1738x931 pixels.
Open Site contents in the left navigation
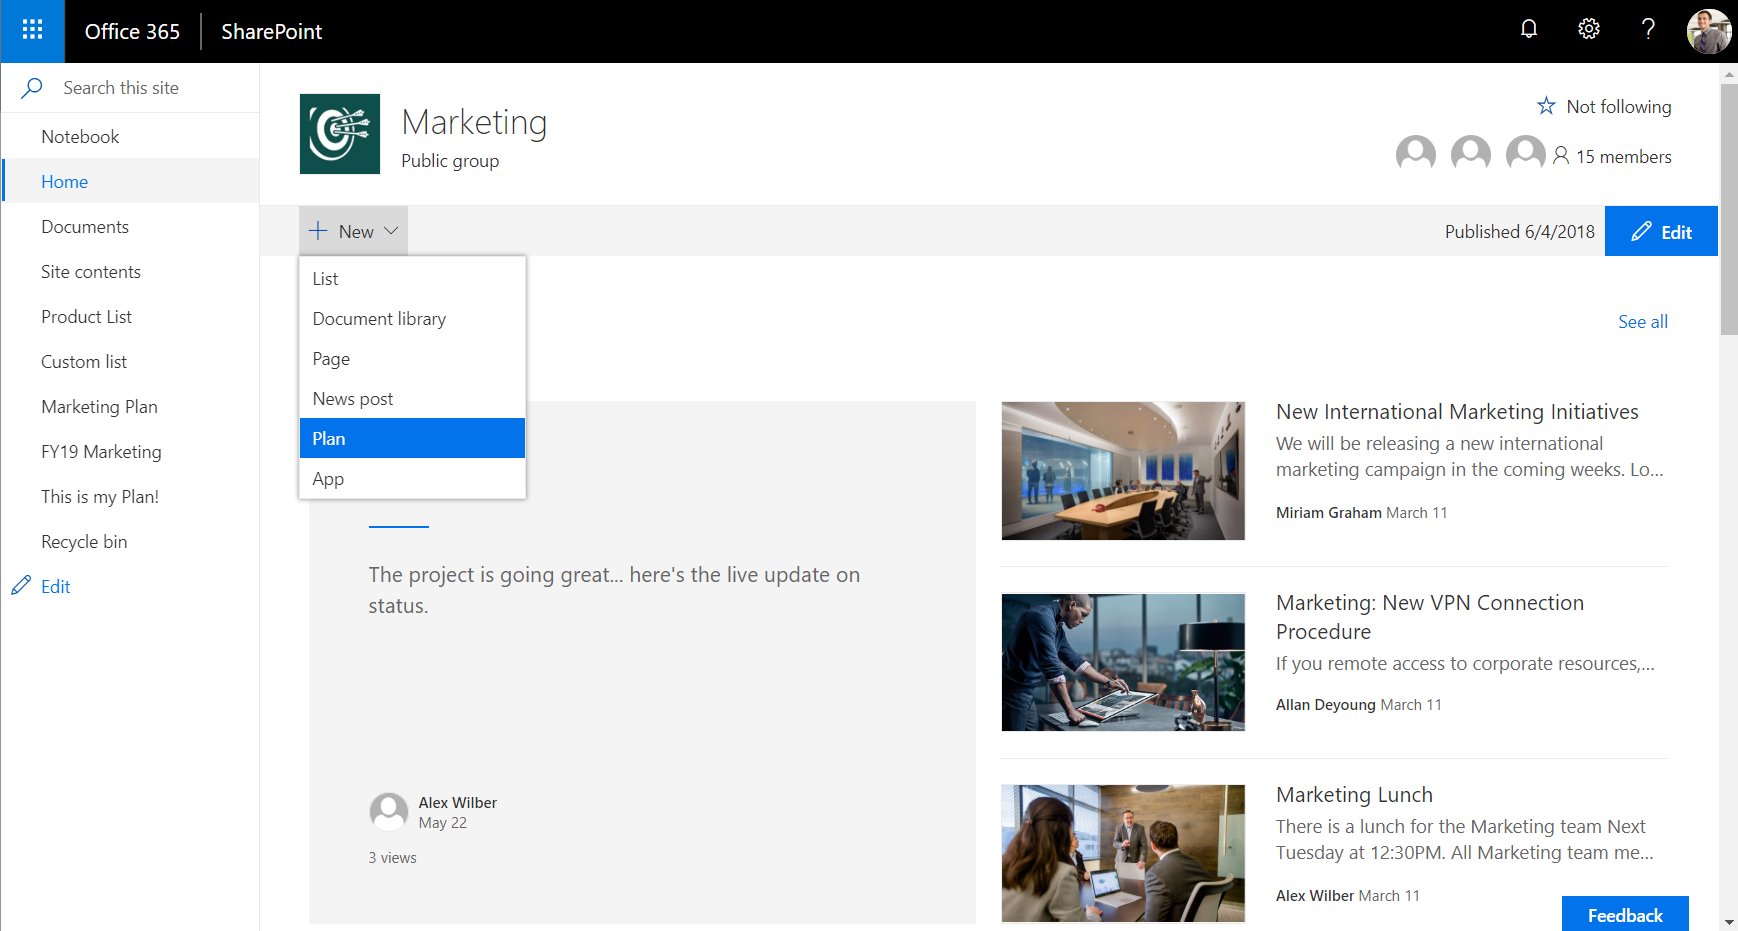coord(91,271)
